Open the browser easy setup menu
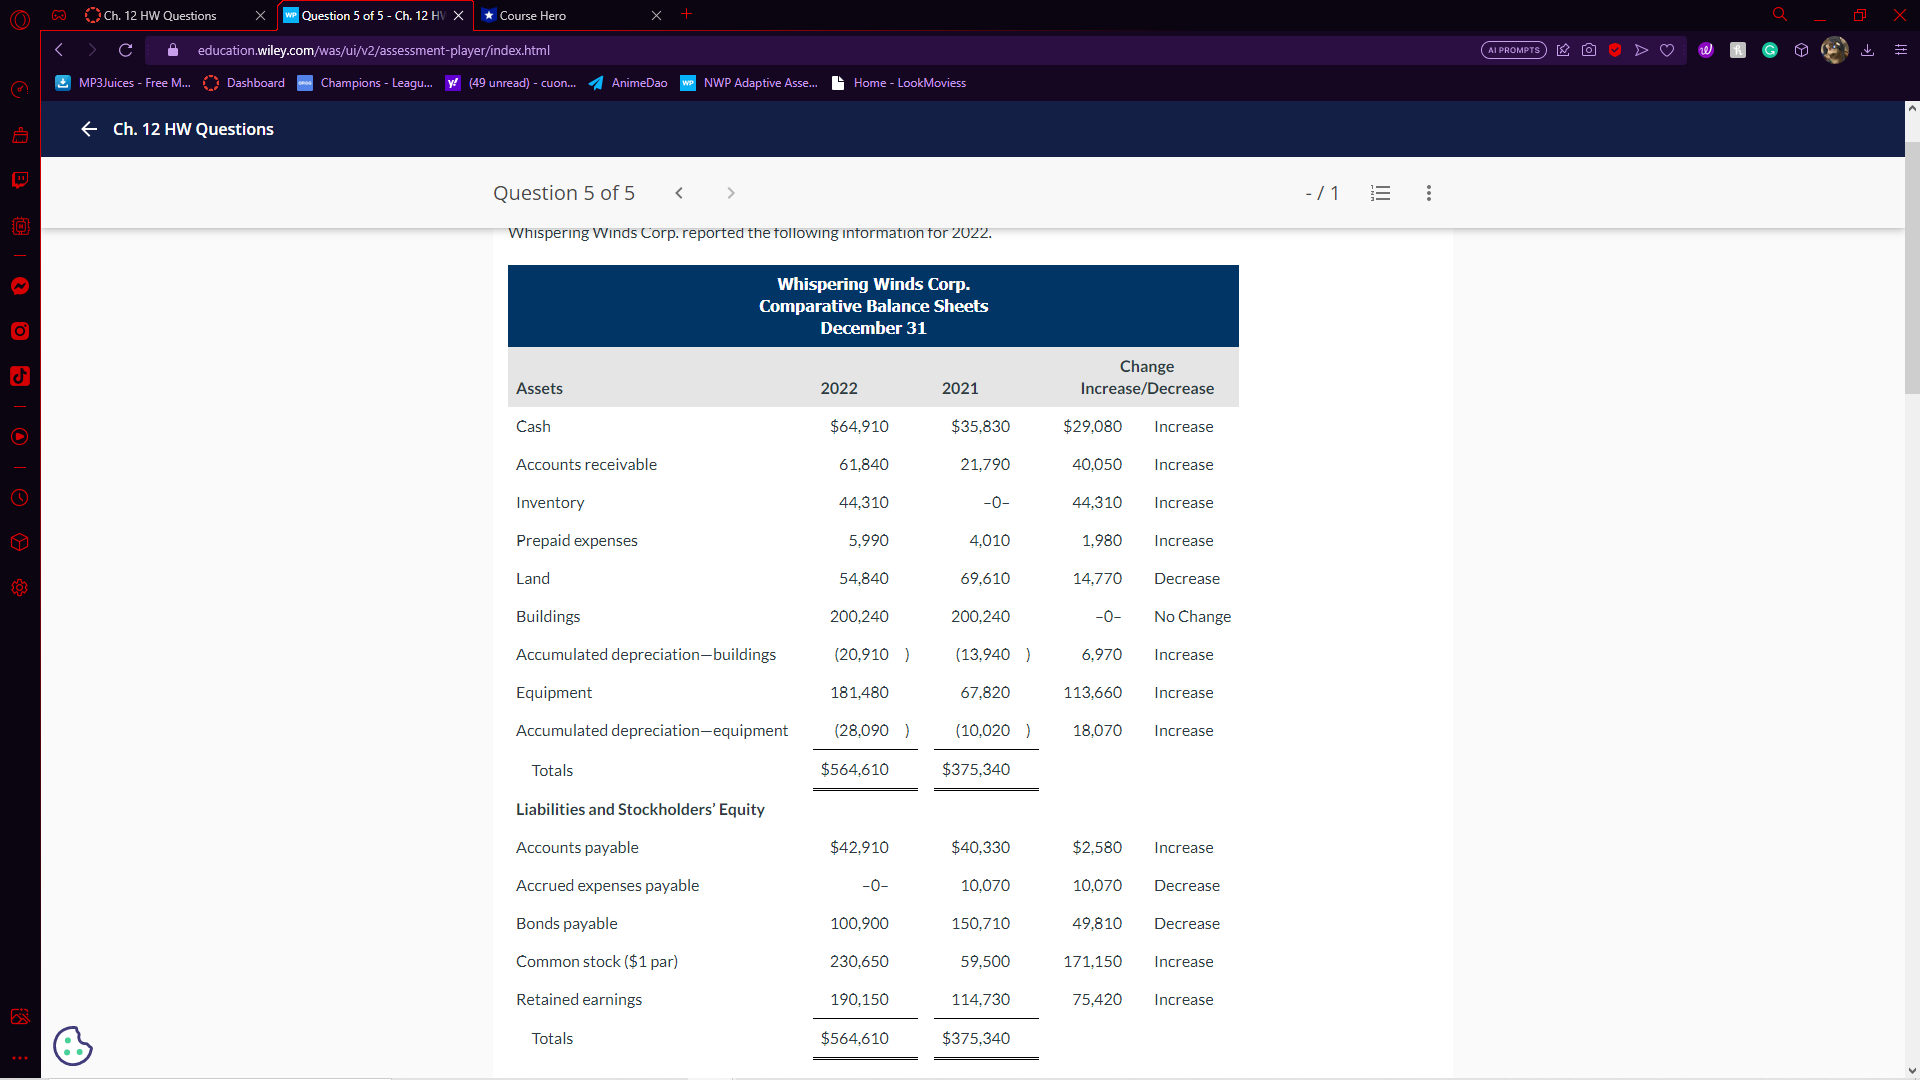The image size is (1920, 1080). coord(1900,50)
